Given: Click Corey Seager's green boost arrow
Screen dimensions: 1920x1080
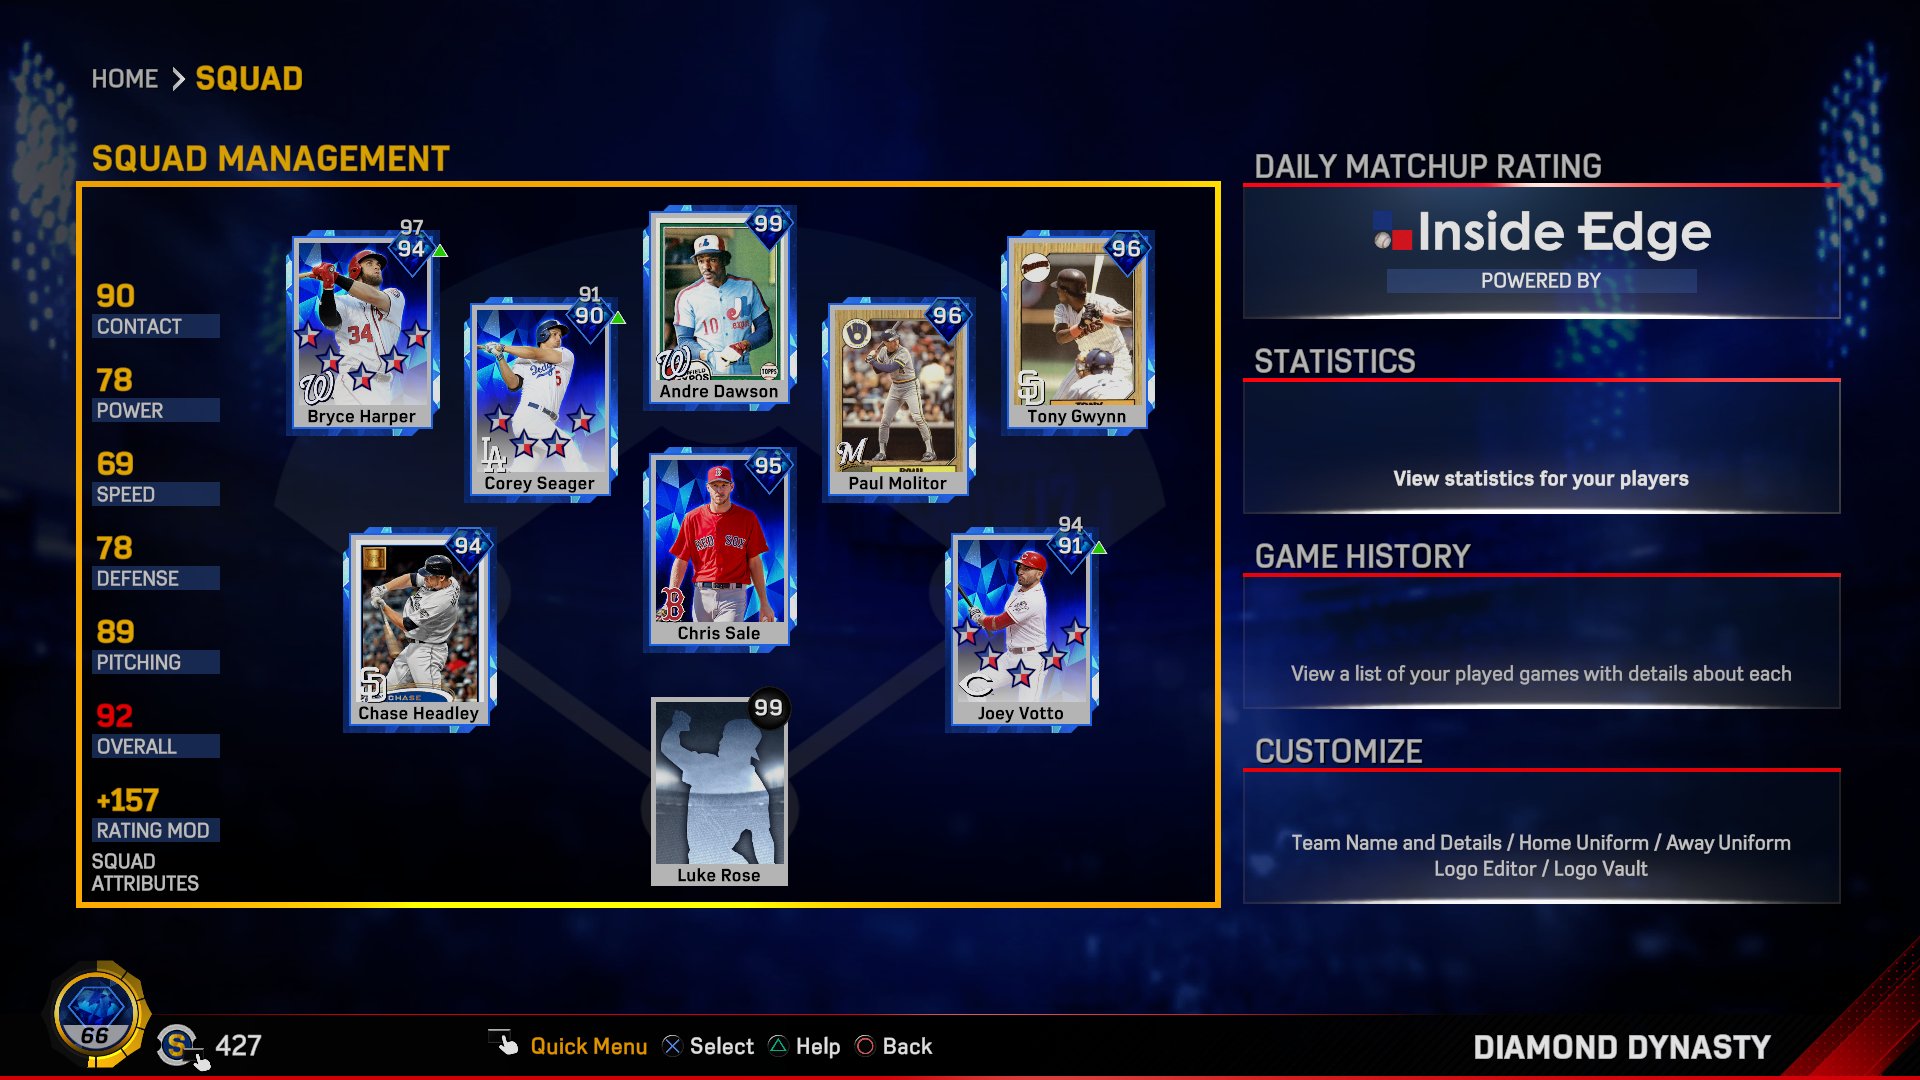Looking at the screenshot, I should (619, 317).
